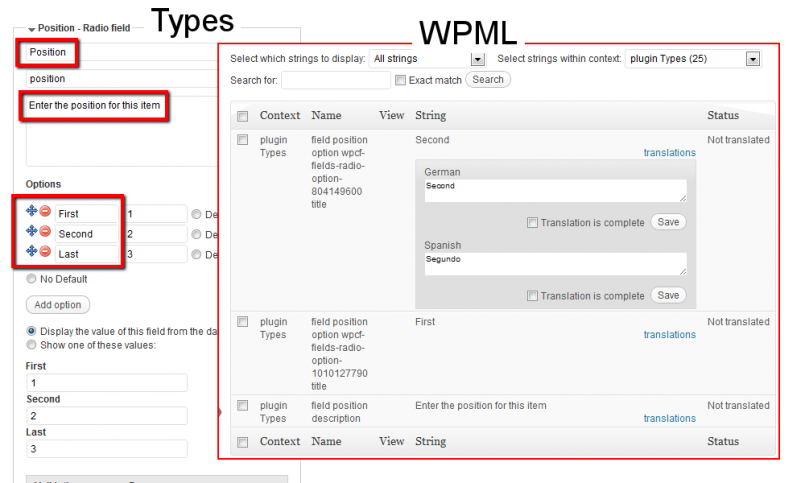The width and height of the screenshot is (805, 483).
Task: Select 'Display the value of this field' radio
Action: [31, 331]
